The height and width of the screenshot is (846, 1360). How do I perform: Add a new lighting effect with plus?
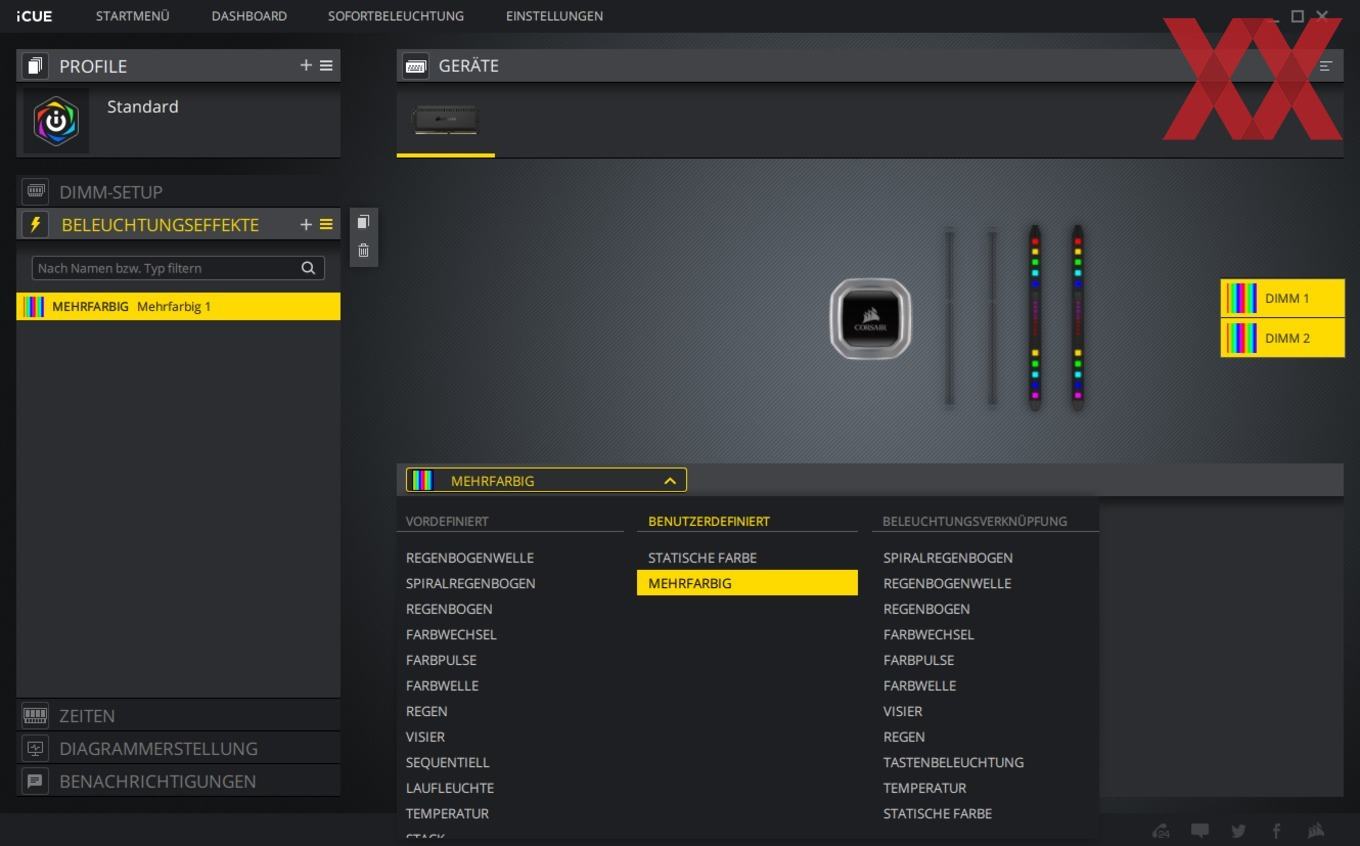pyautogui.click(x=306, y=224)
